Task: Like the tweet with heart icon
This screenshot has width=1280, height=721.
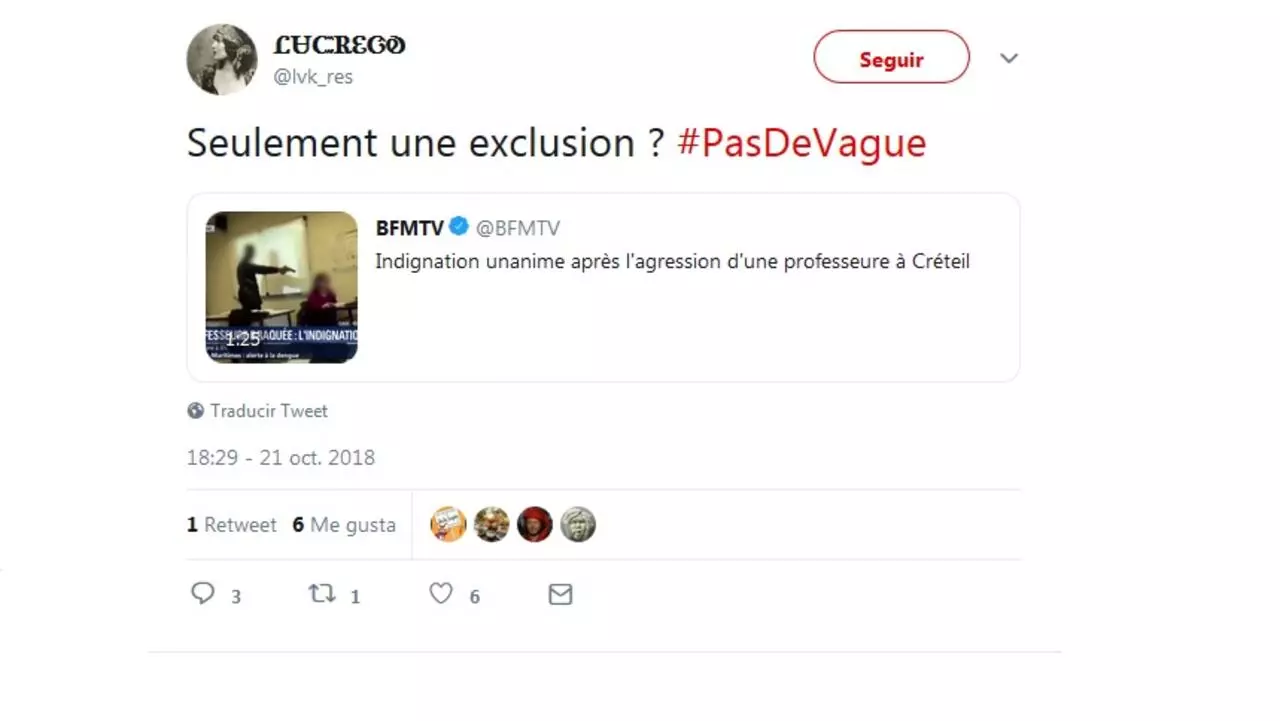Action: (441, 594)
